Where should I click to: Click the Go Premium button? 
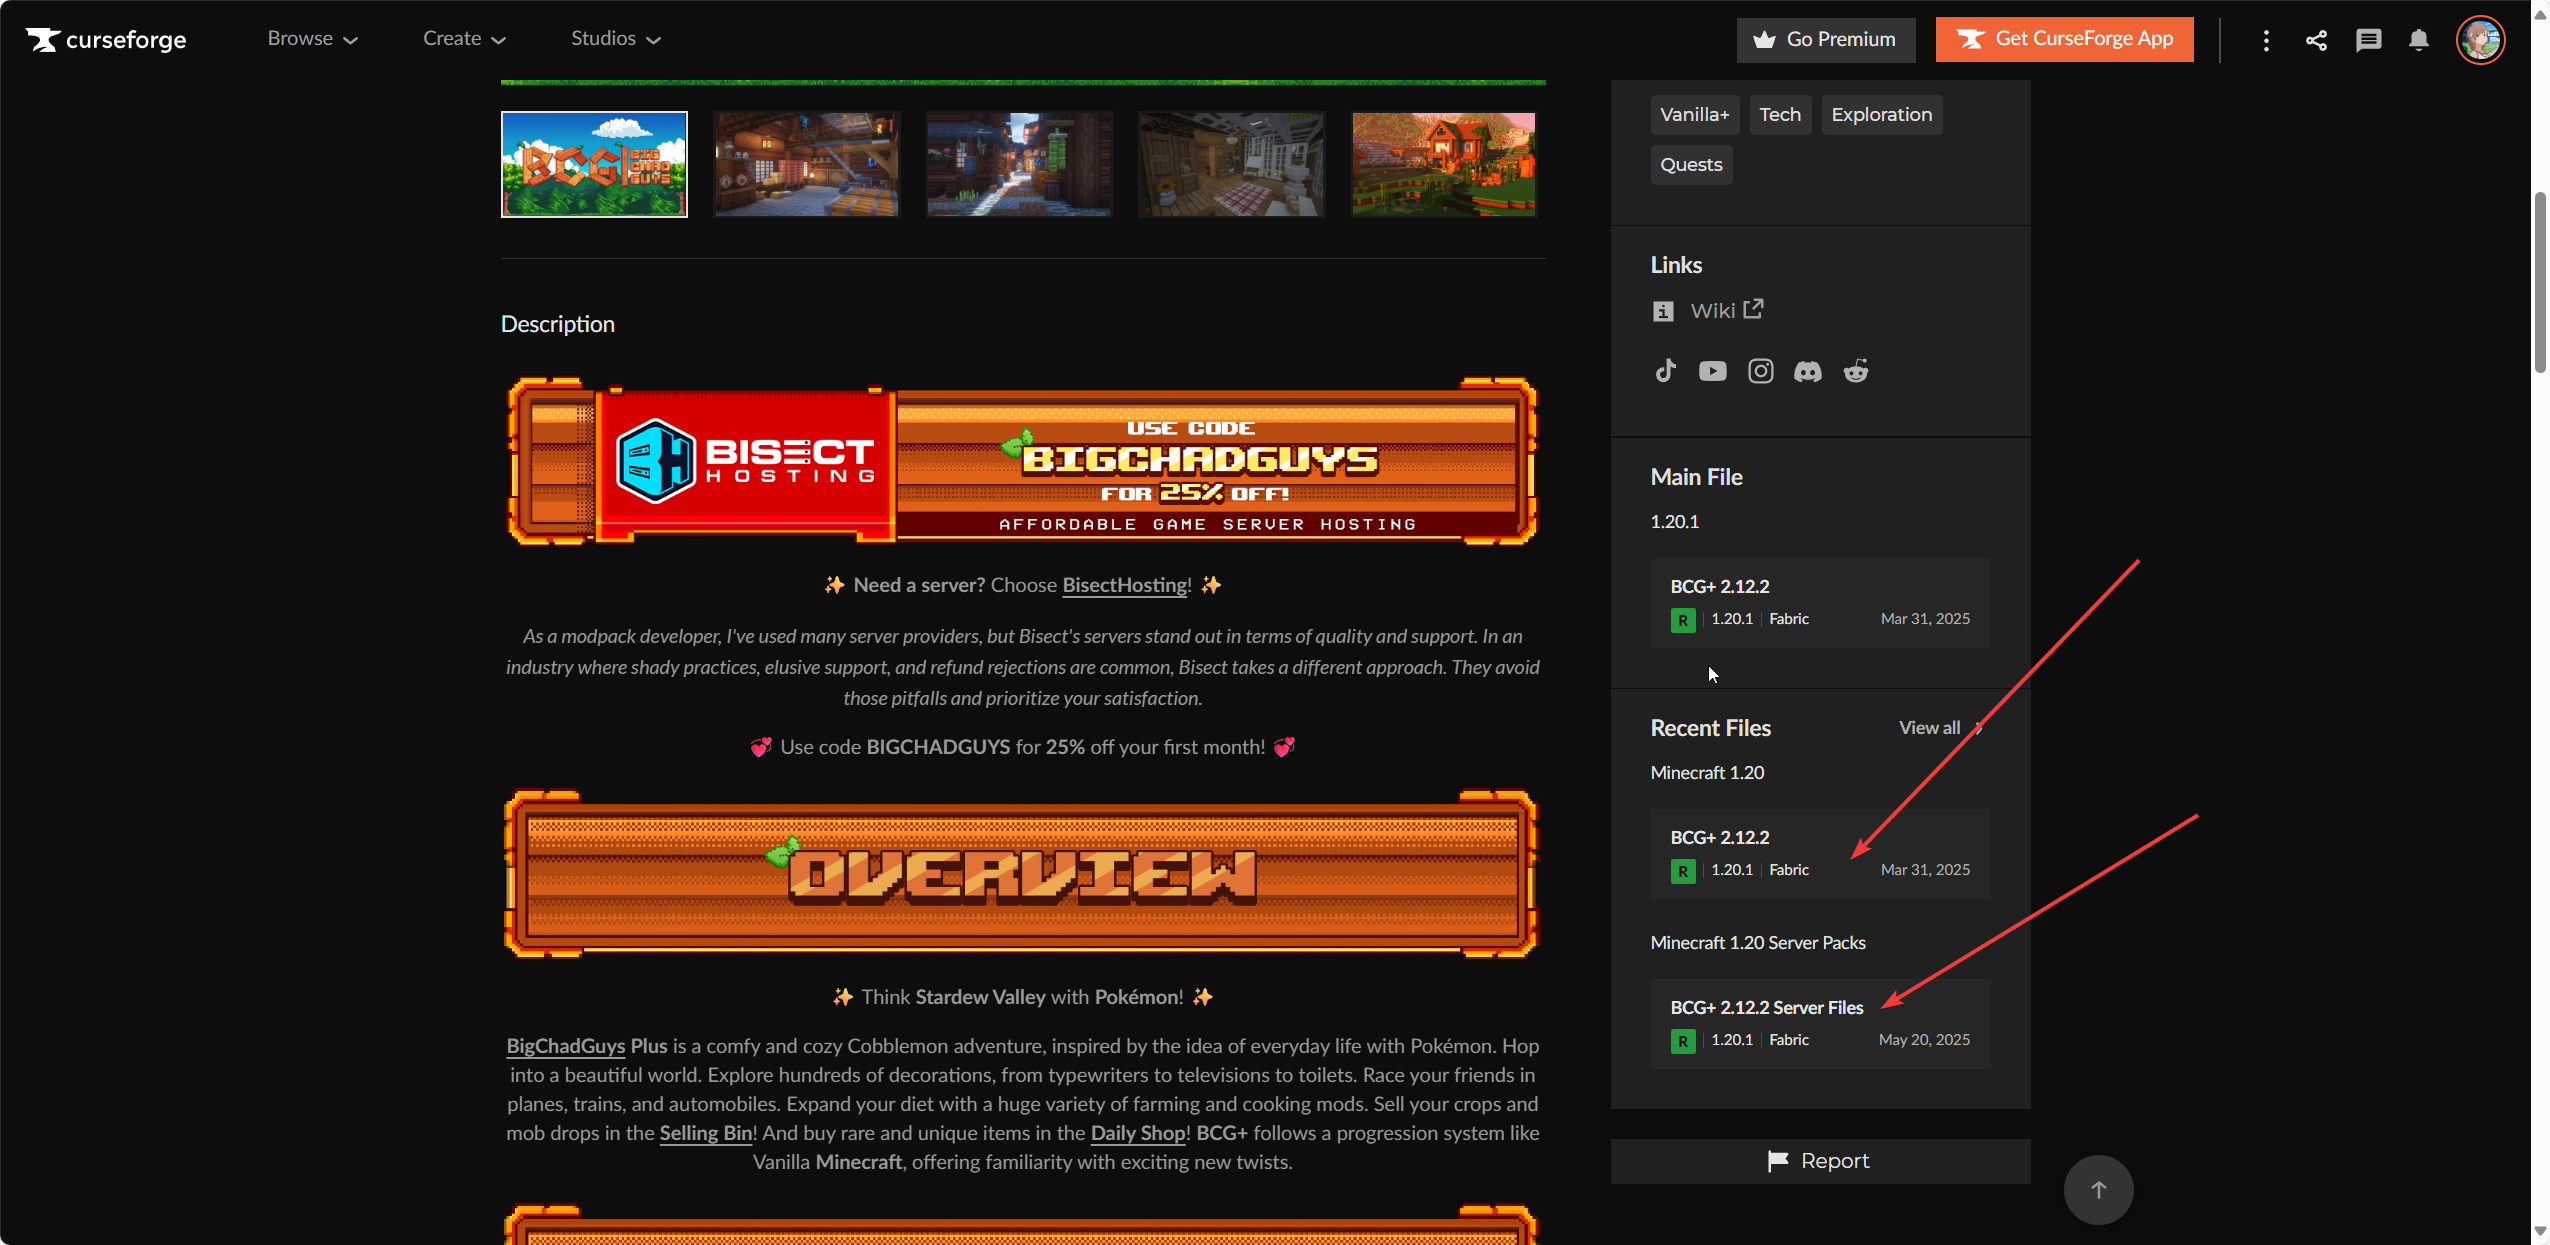tap(1826, 39)
